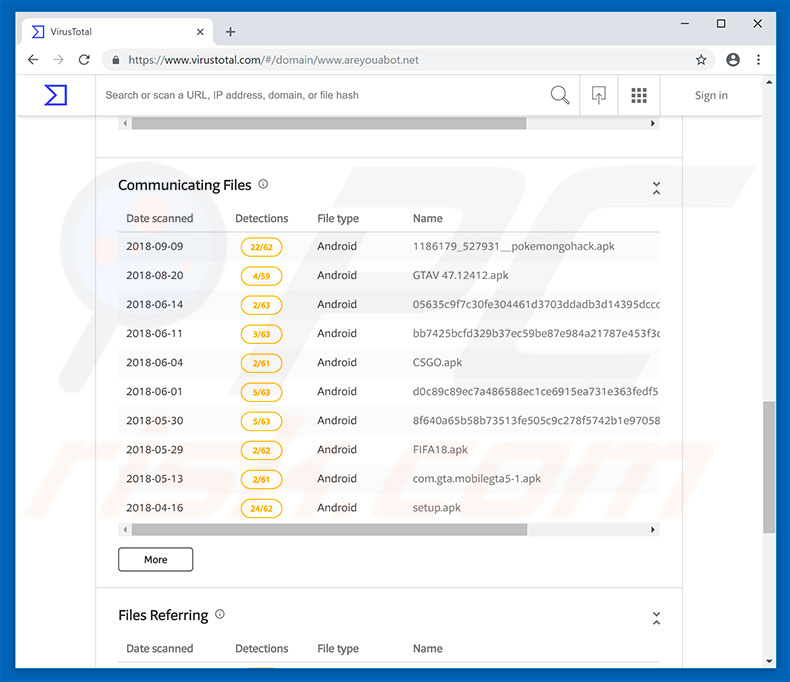Click the 3/63 detection badge
Screen dimensions: 790x682
[x=261, y=334]
